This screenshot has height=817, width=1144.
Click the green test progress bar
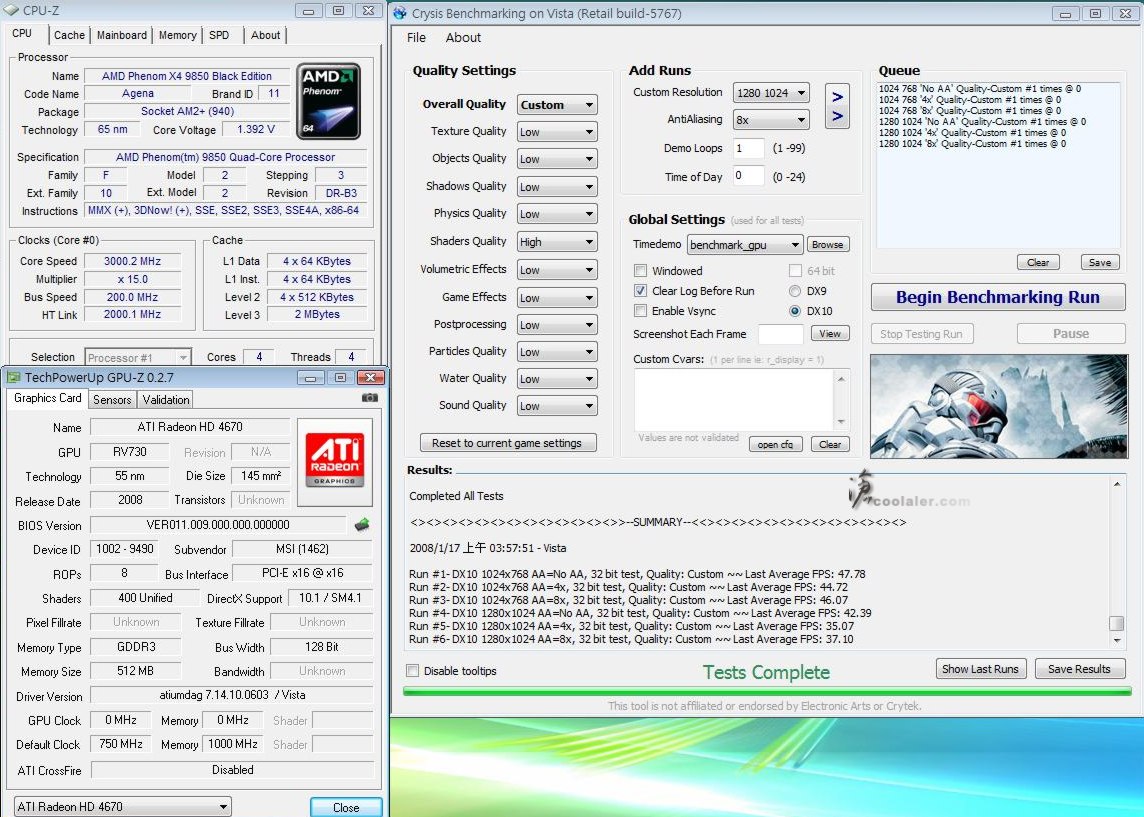point(766,690)
